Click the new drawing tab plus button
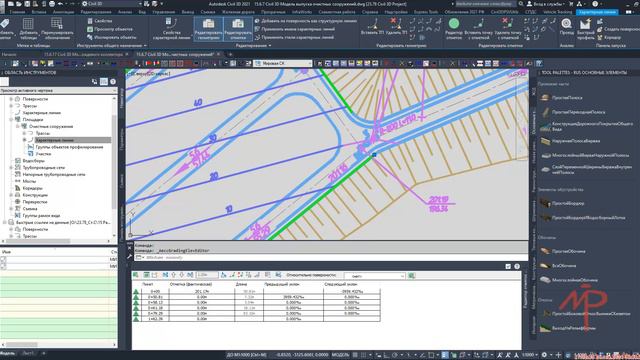Image resolution: width=640 pixels, height=360 pixels. tap(230, 54)
